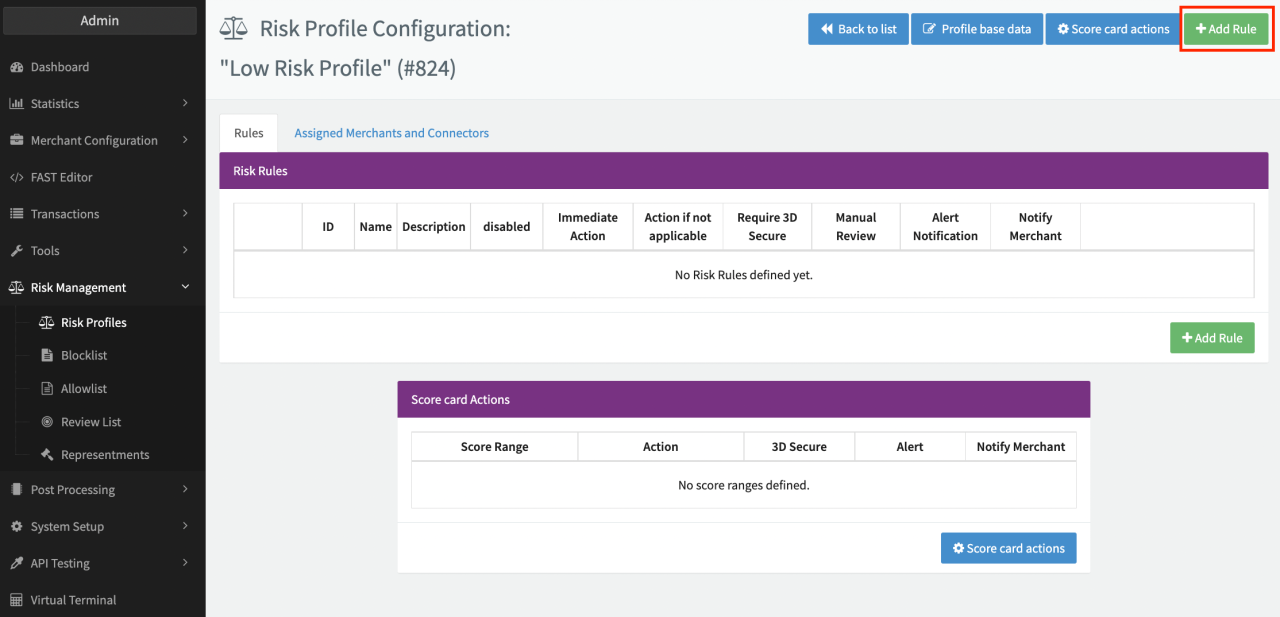The height and width of the screenshot is (617, 1280).
Task: Collapse the Risk Management section chevron
Action: 185,287
